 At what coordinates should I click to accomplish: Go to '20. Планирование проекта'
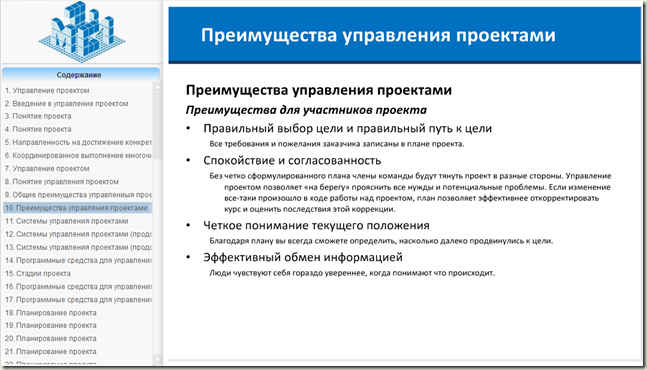51,339
